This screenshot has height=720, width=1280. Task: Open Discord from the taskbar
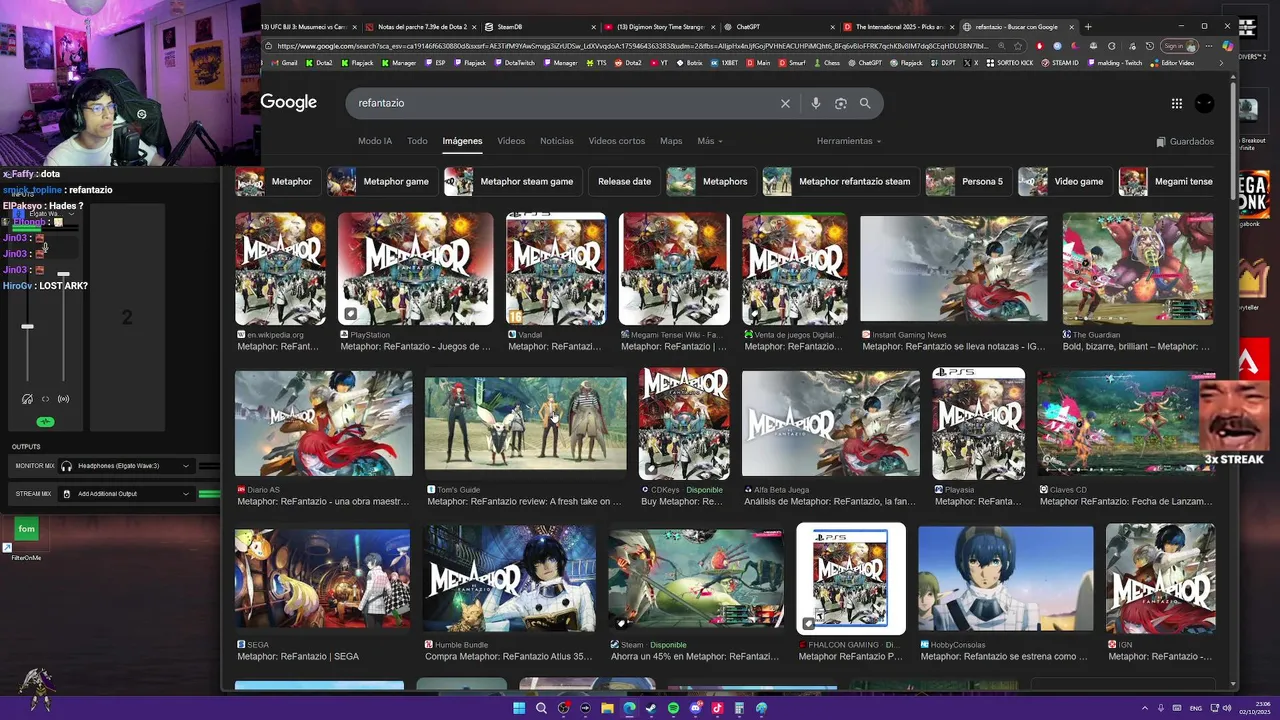tap(695, 708)
